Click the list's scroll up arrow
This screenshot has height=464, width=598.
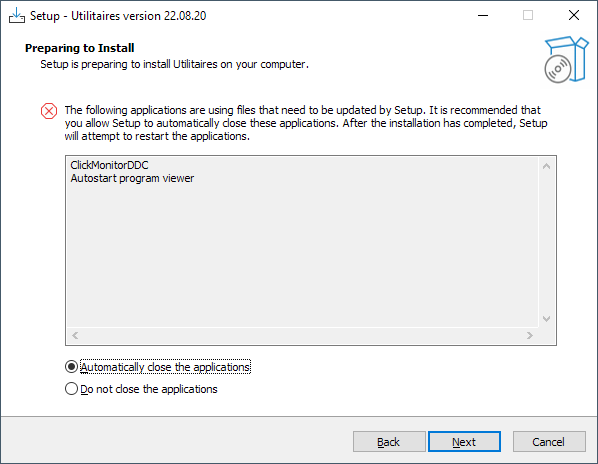pyautogui.click(x=546, y=166)
